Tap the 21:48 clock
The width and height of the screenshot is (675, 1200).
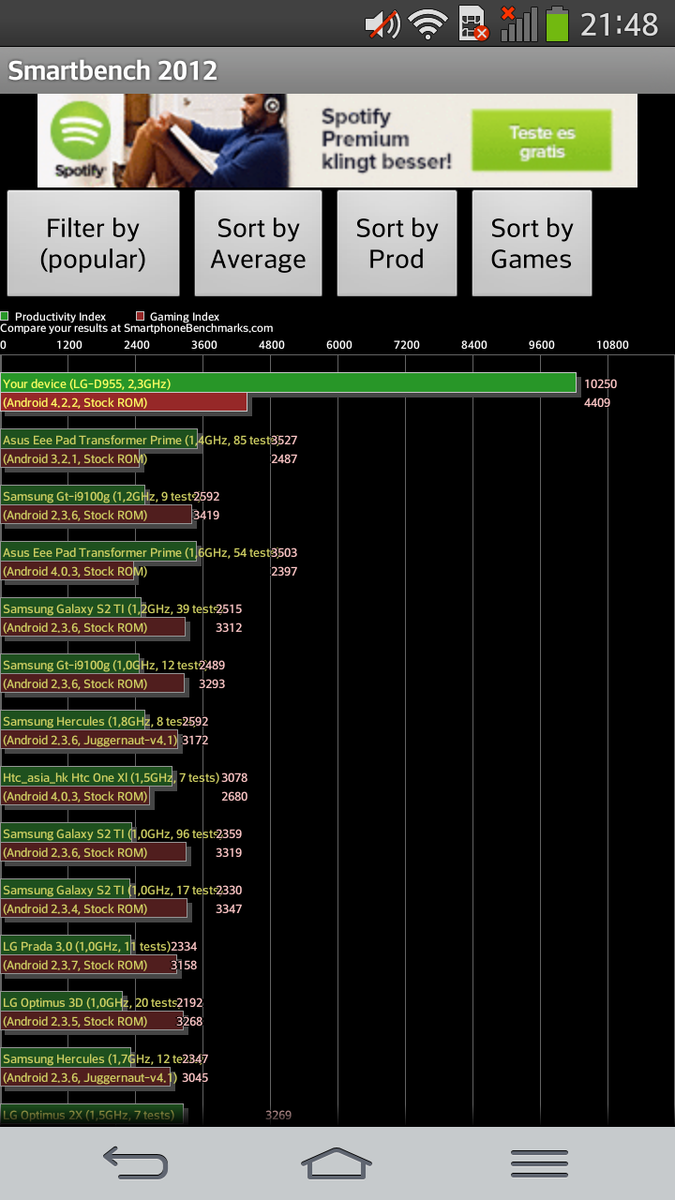pos(620,24)
